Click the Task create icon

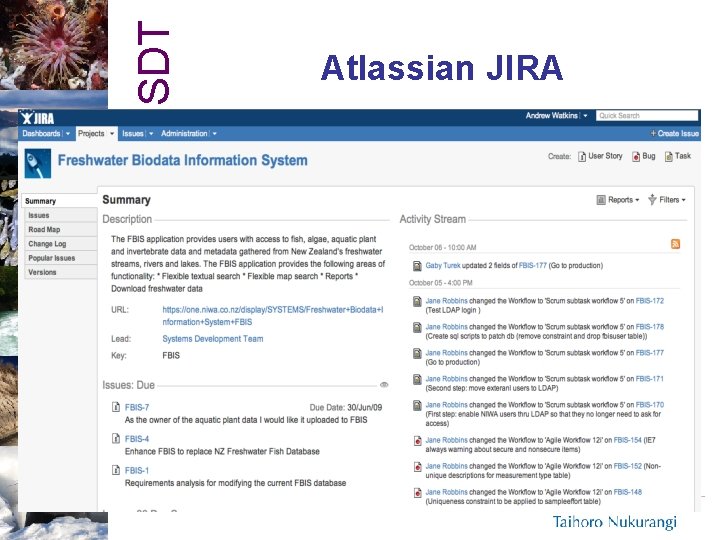coord(668,157)
